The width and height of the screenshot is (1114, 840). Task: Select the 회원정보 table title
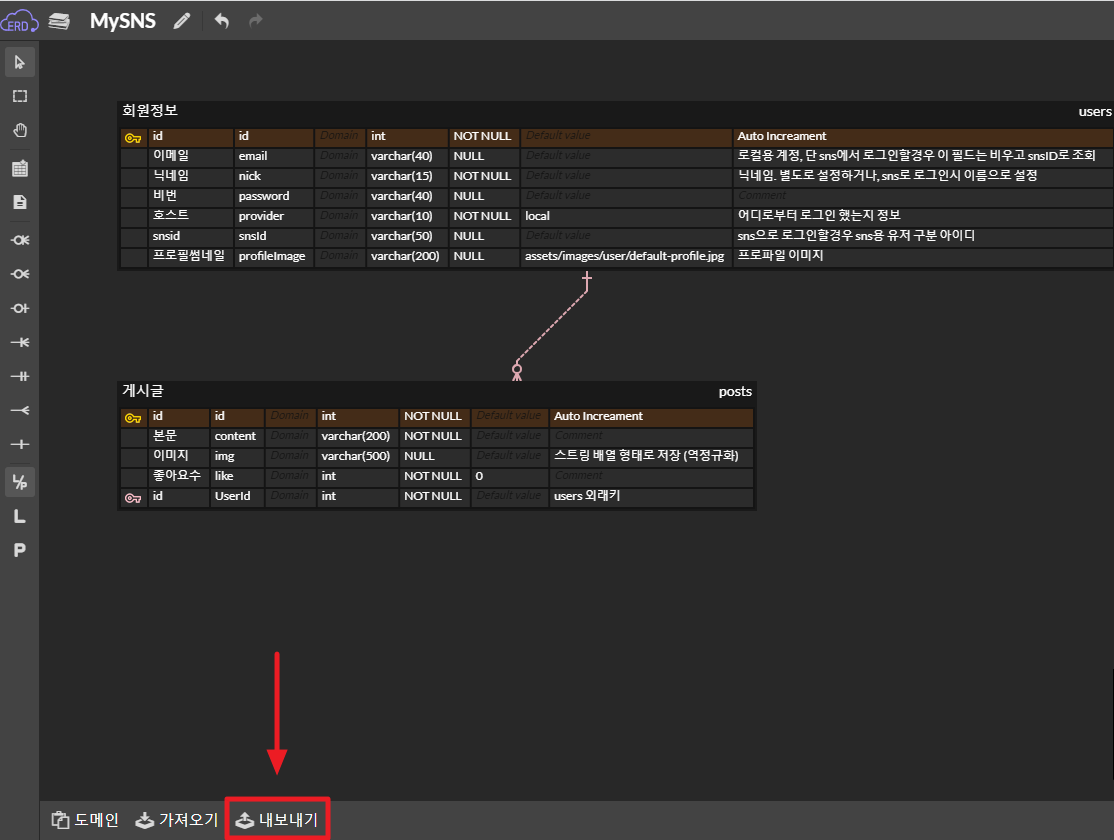[x=150, y=111]
